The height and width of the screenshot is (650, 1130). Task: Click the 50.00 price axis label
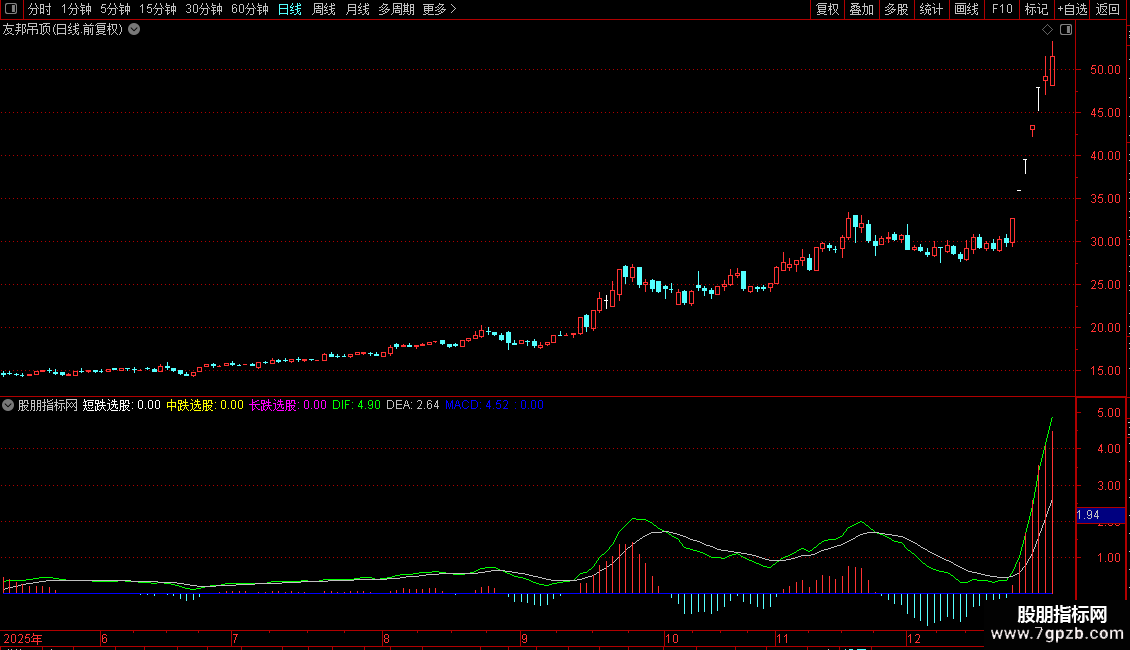[x=1105, y=70]
